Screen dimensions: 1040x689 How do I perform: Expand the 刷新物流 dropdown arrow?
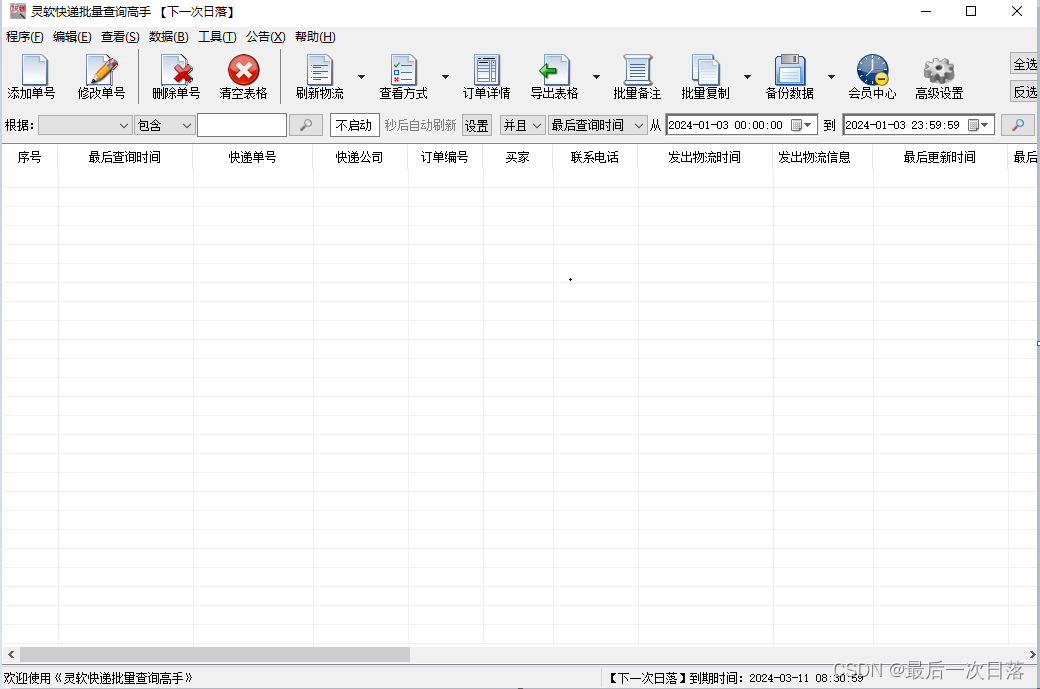361,77
